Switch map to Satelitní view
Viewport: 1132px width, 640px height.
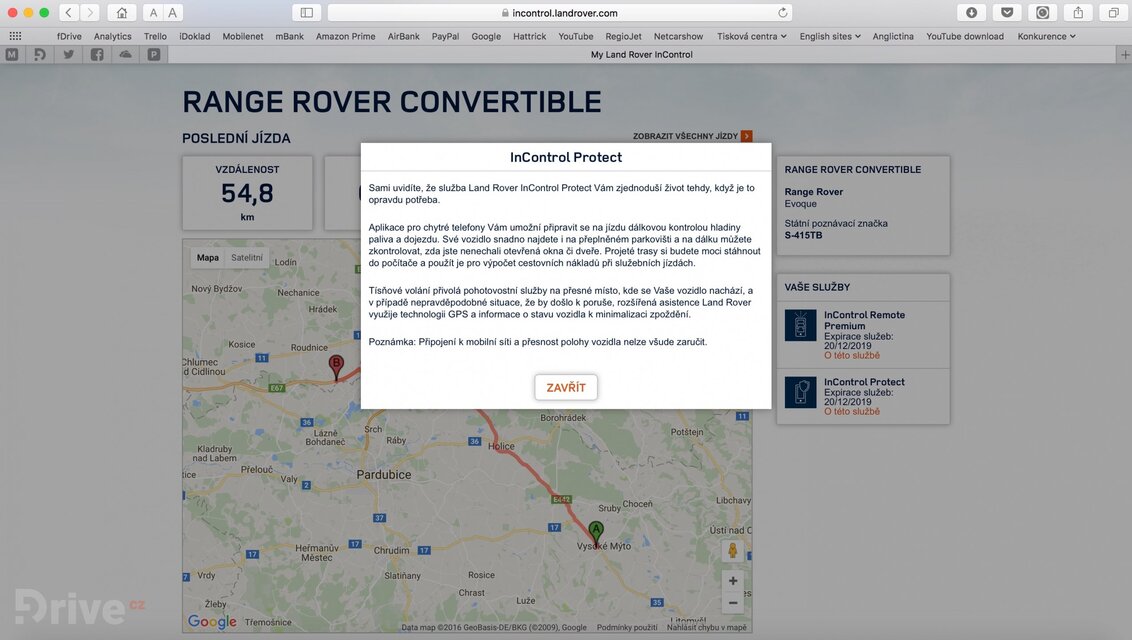pyautogui.click(x=247, y=258)
